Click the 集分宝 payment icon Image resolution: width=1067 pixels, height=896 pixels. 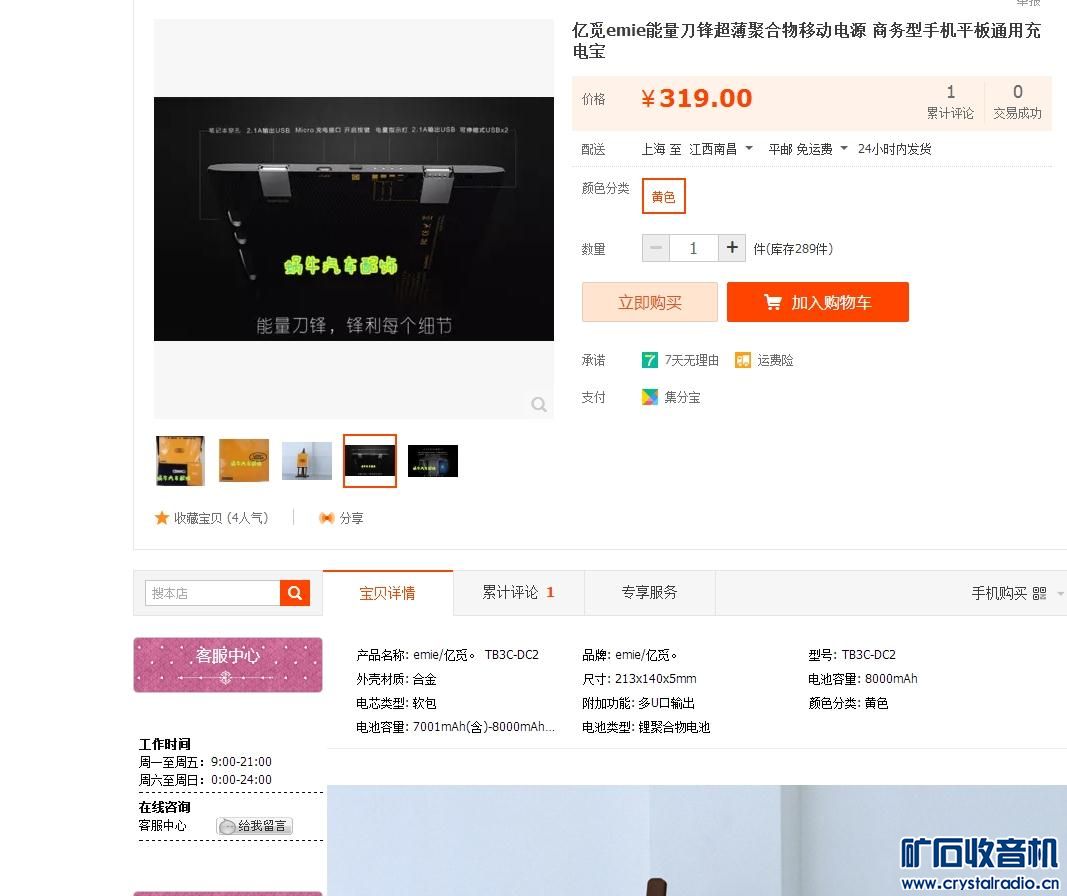coord(650,397)
